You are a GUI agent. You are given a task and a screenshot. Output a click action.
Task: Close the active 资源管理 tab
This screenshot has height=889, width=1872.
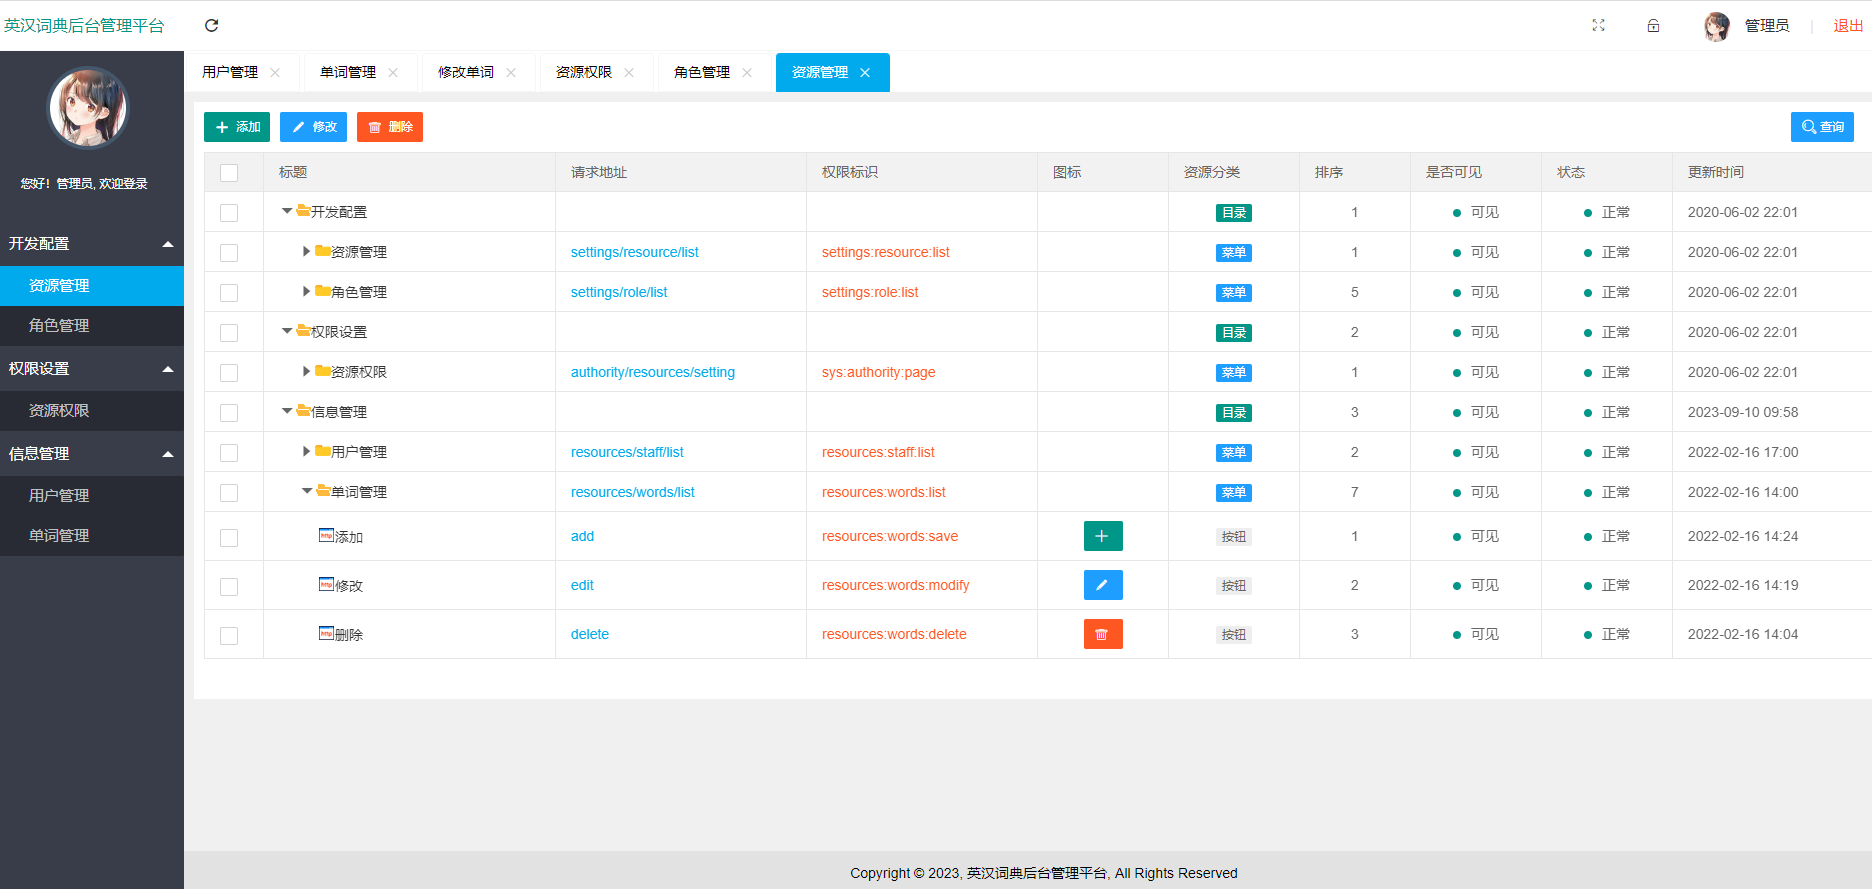pos(865,73)
